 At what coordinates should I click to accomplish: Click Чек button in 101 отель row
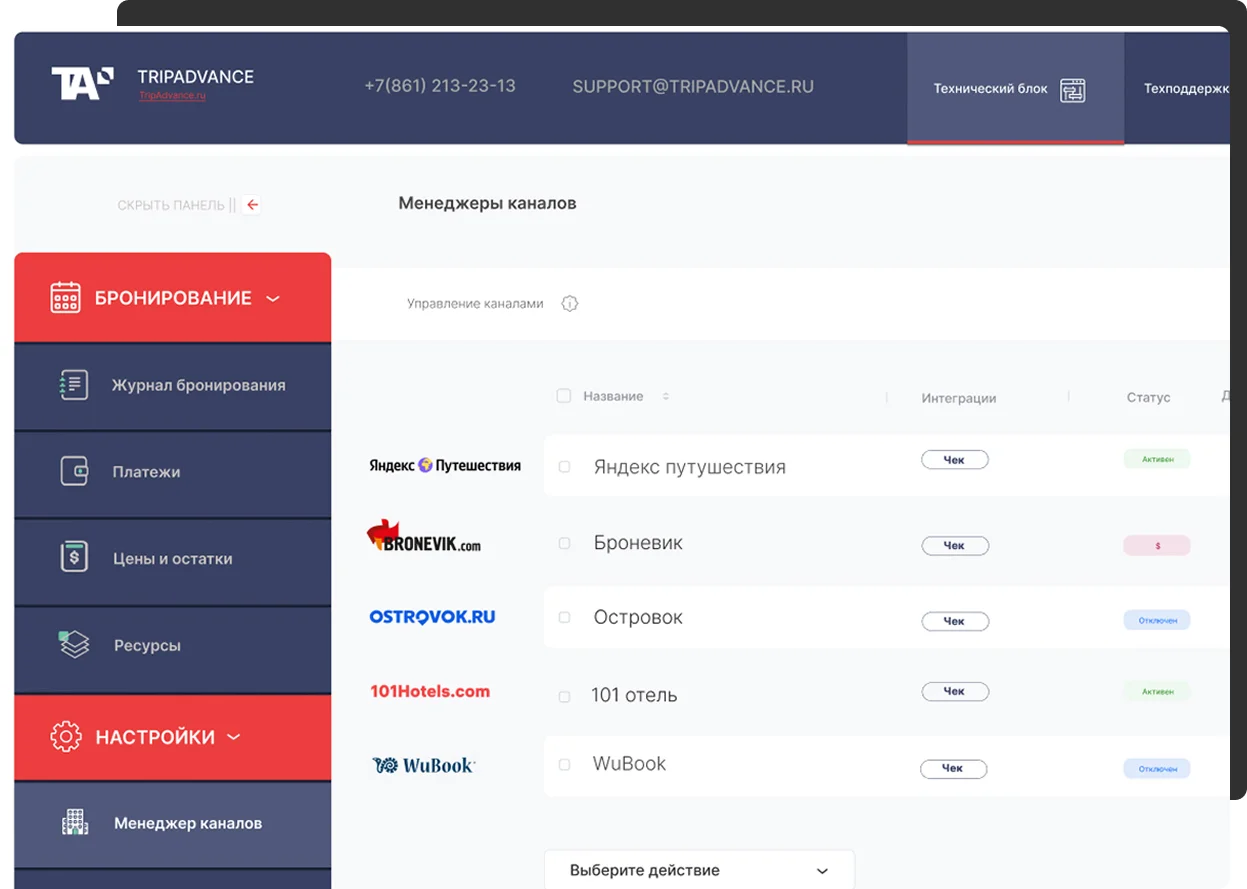tap(955, 691)
